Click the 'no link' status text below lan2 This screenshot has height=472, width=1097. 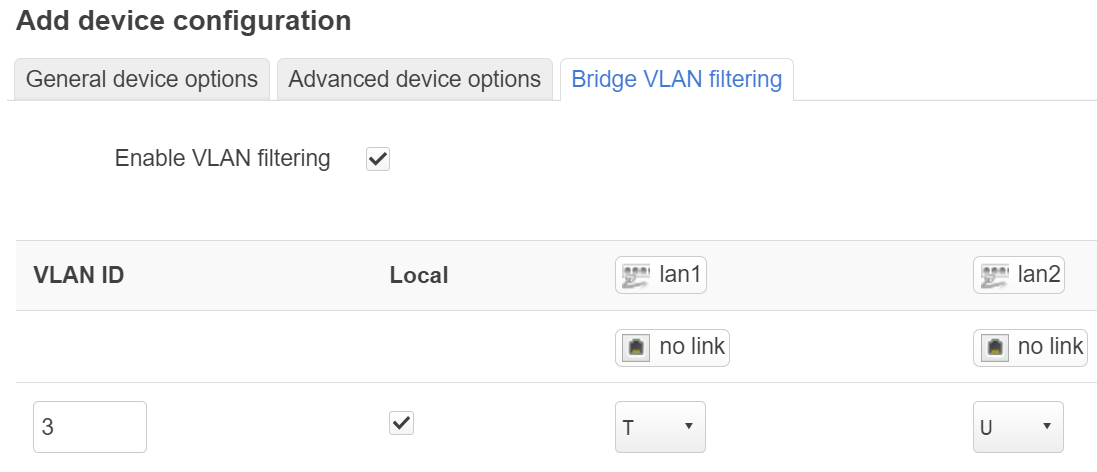coord(1050,346)
